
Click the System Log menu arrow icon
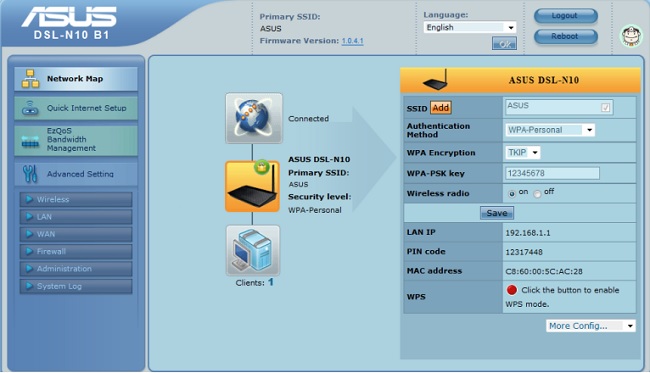pos(29,286)
